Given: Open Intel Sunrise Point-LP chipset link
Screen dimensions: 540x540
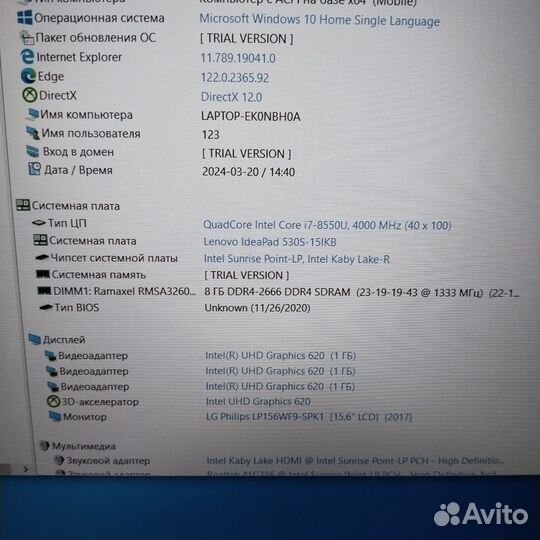Looking at the screenshot, I should click(x=297, y=259).
